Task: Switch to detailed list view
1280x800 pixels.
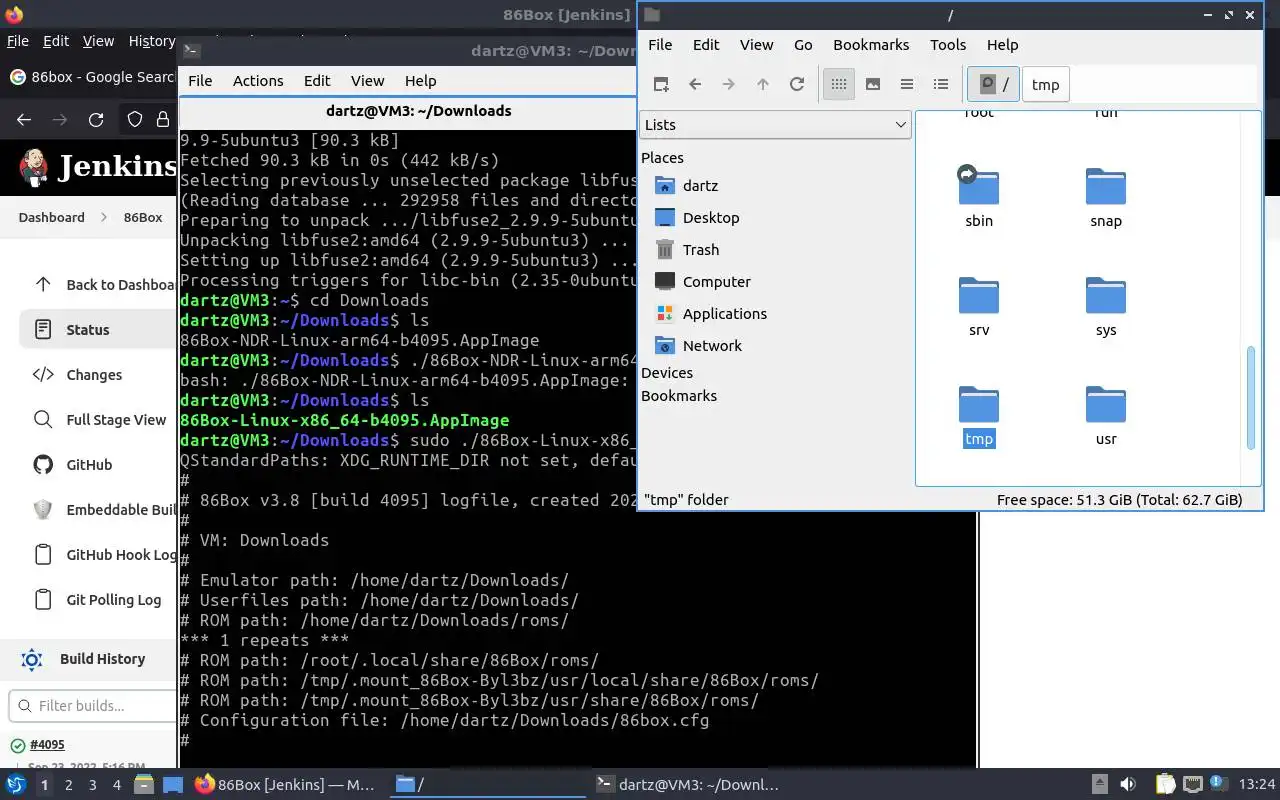Action: (941, 84)
